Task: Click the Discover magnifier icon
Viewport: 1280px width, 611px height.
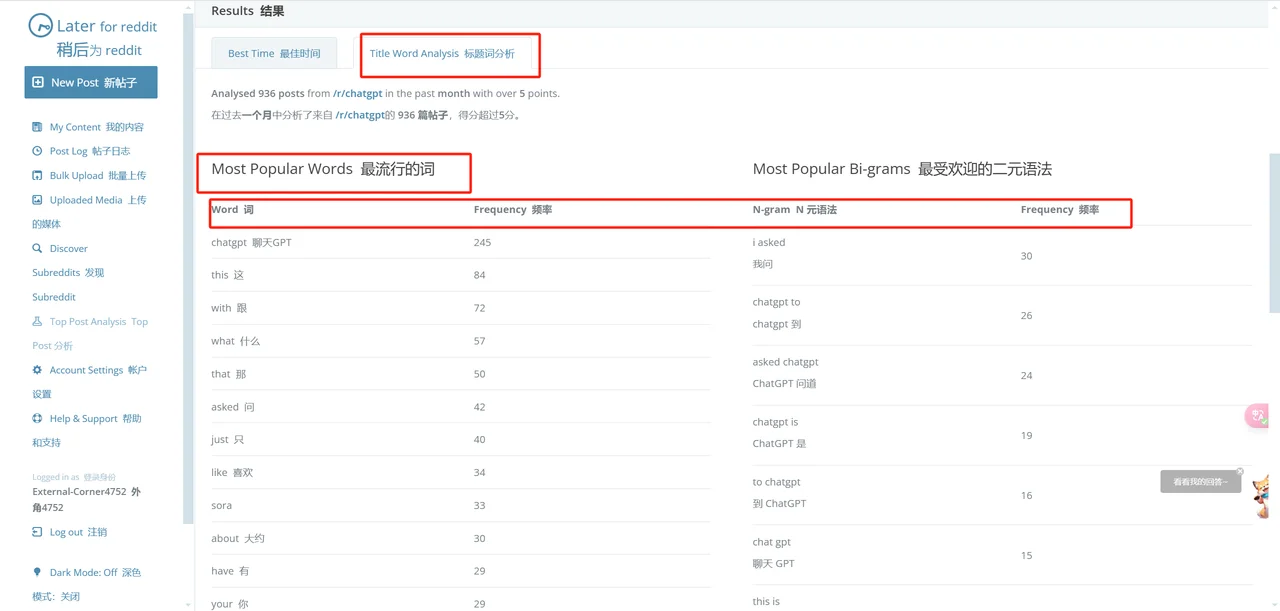Action: 38,248
